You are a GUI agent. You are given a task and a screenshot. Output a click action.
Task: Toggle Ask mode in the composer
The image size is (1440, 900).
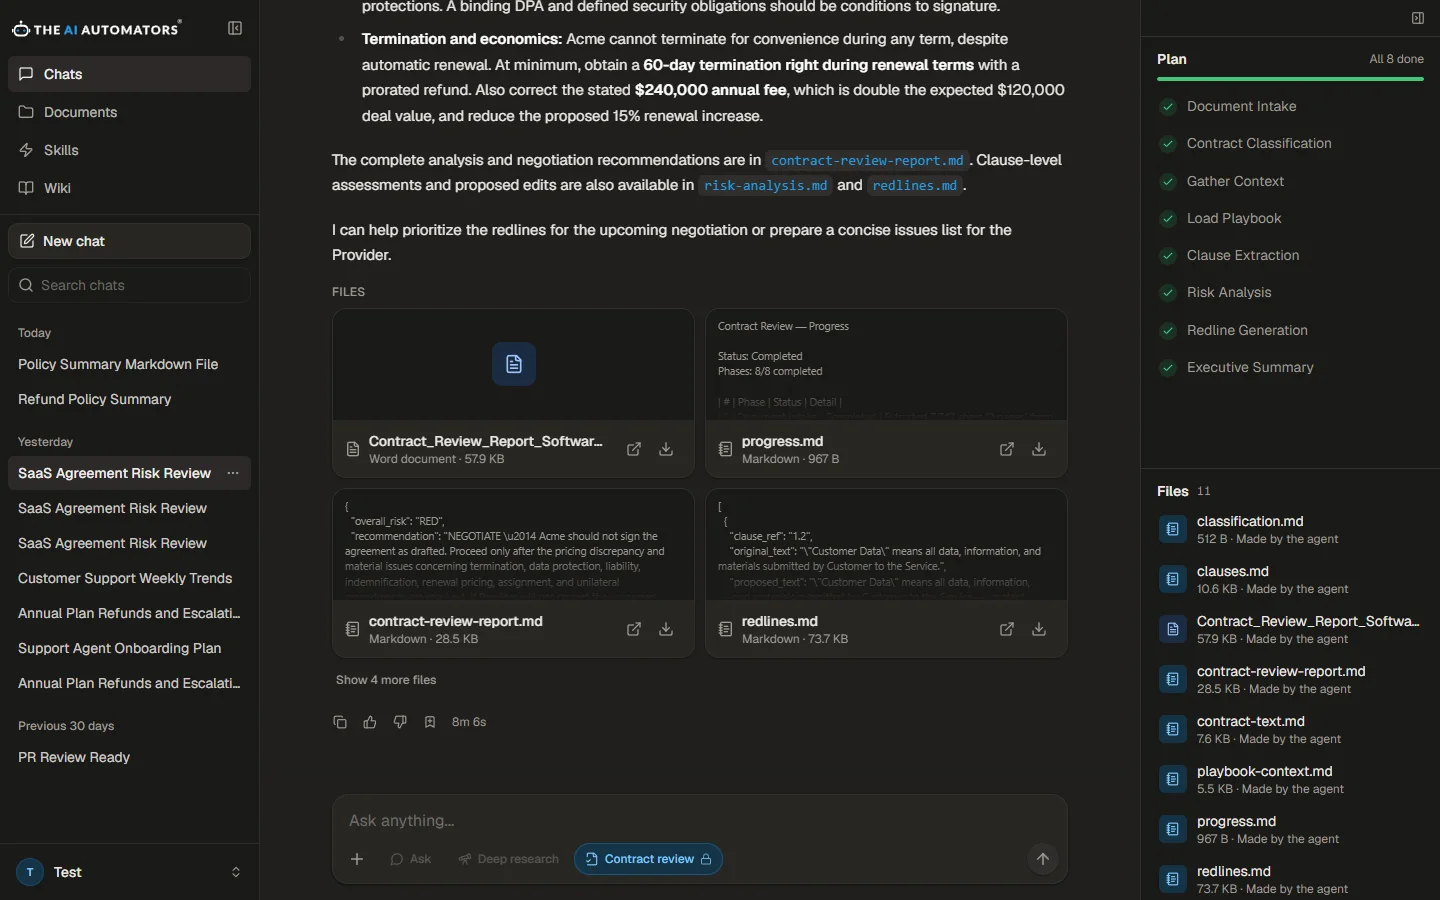tap(411, 859)
